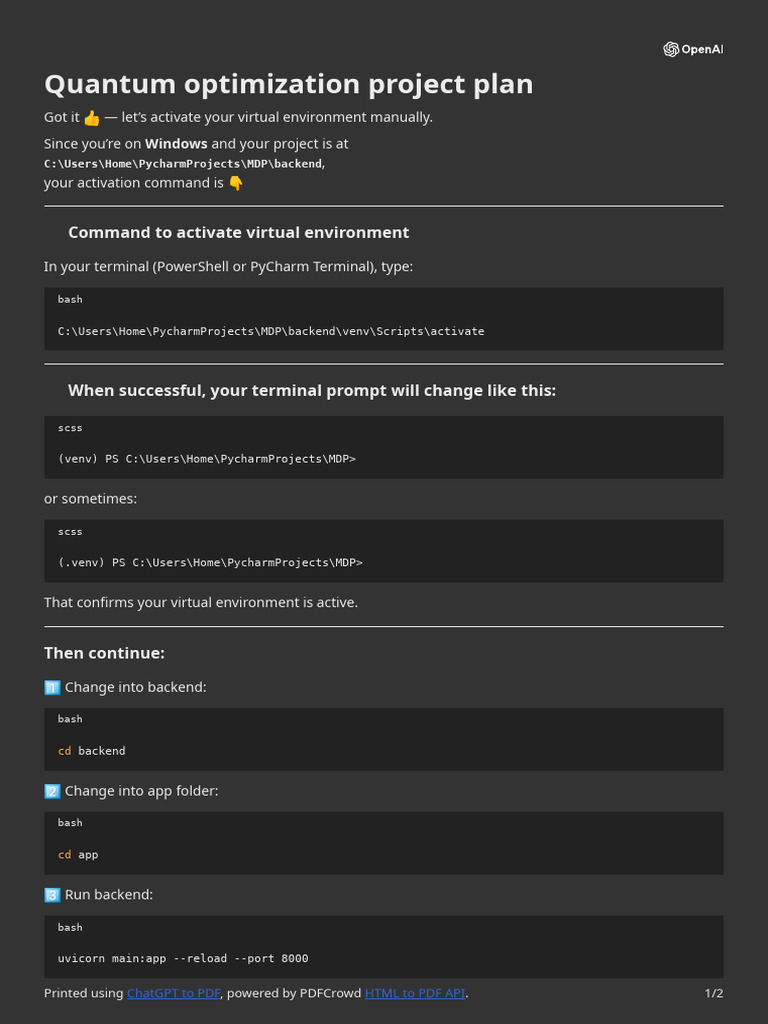Click the thumbs up emoji
This screenshot has height=1024, width=768.
click(x=91, y=118)
